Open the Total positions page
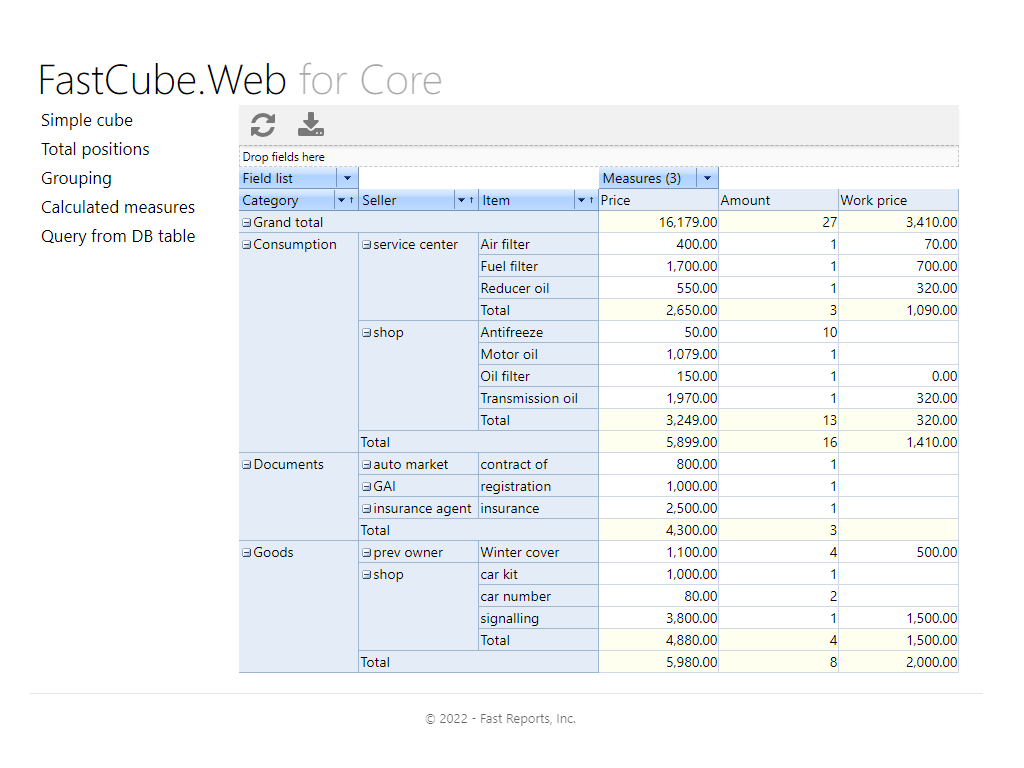1024x768 pixels. tap(95, 149)
